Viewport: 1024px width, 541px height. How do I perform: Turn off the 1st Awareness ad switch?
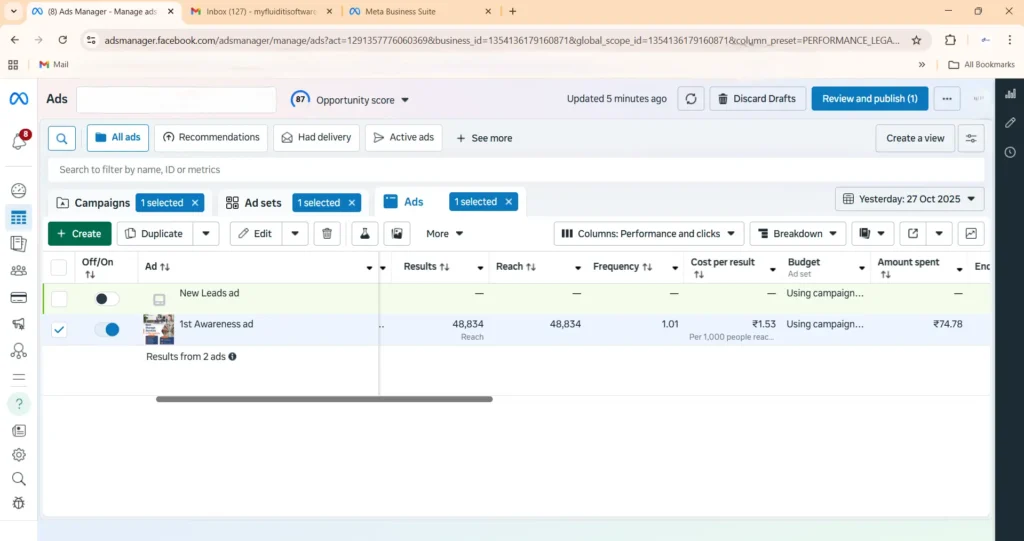[x=107, y=329]
